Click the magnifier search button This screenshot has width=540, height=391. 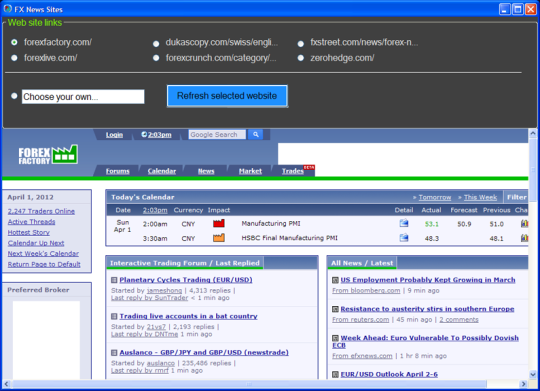point(256,135)
